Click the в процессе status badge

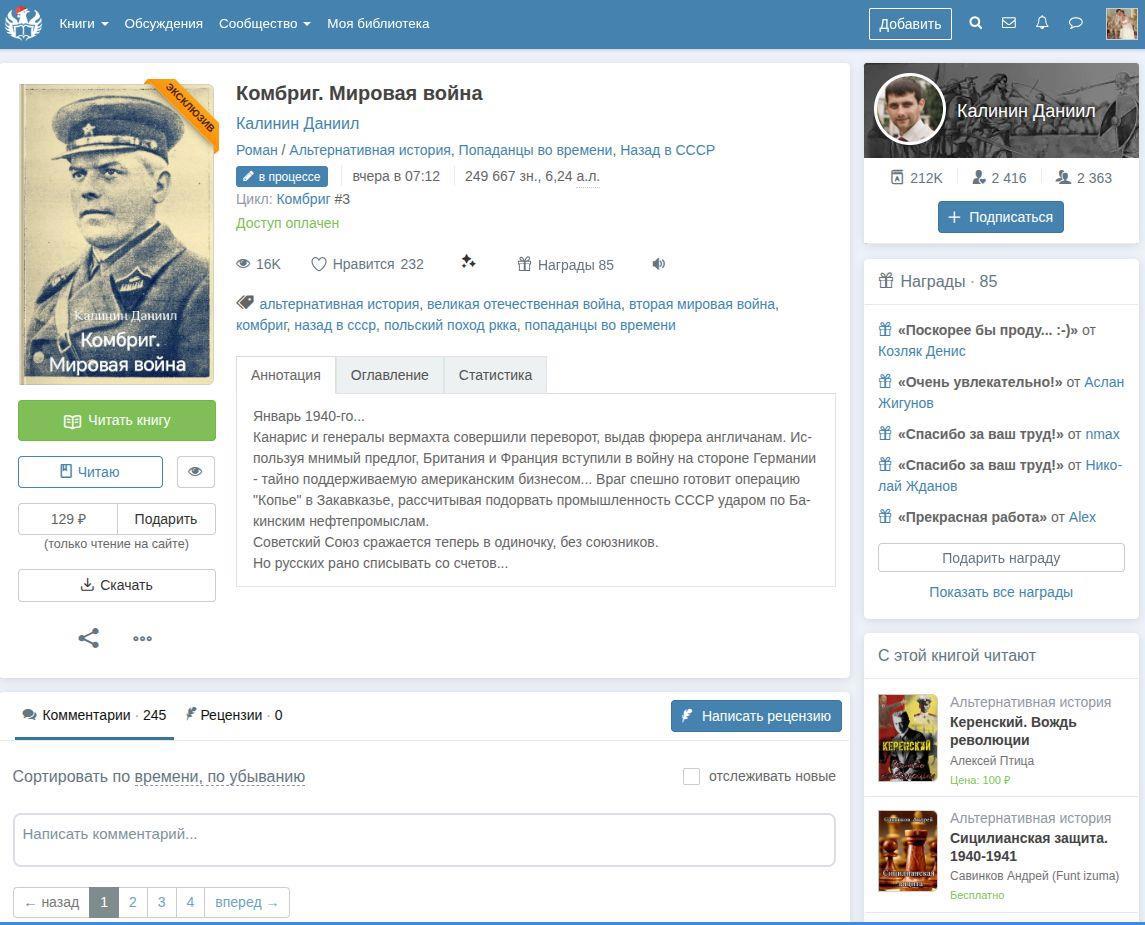point(282,177)
